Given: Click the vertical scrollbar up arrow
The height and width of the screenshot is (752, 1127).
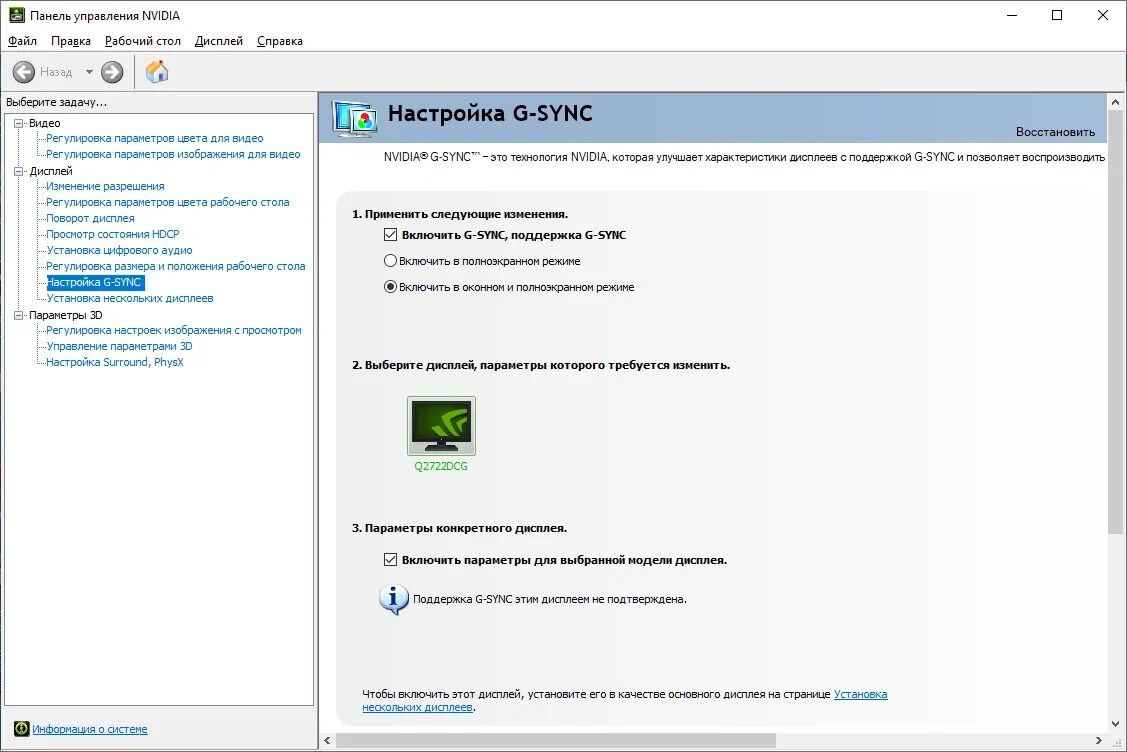Looking at the screenshot, I should coord(1116,102).
